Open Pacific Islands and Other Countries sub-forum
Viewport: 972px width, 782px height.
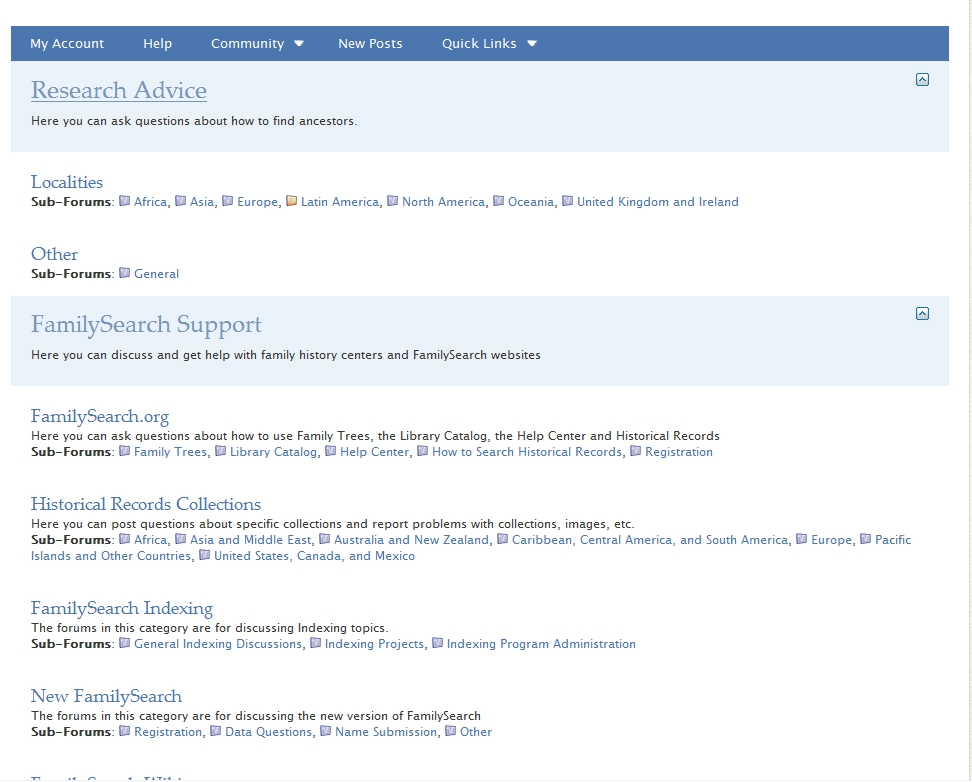click(893, 540)
